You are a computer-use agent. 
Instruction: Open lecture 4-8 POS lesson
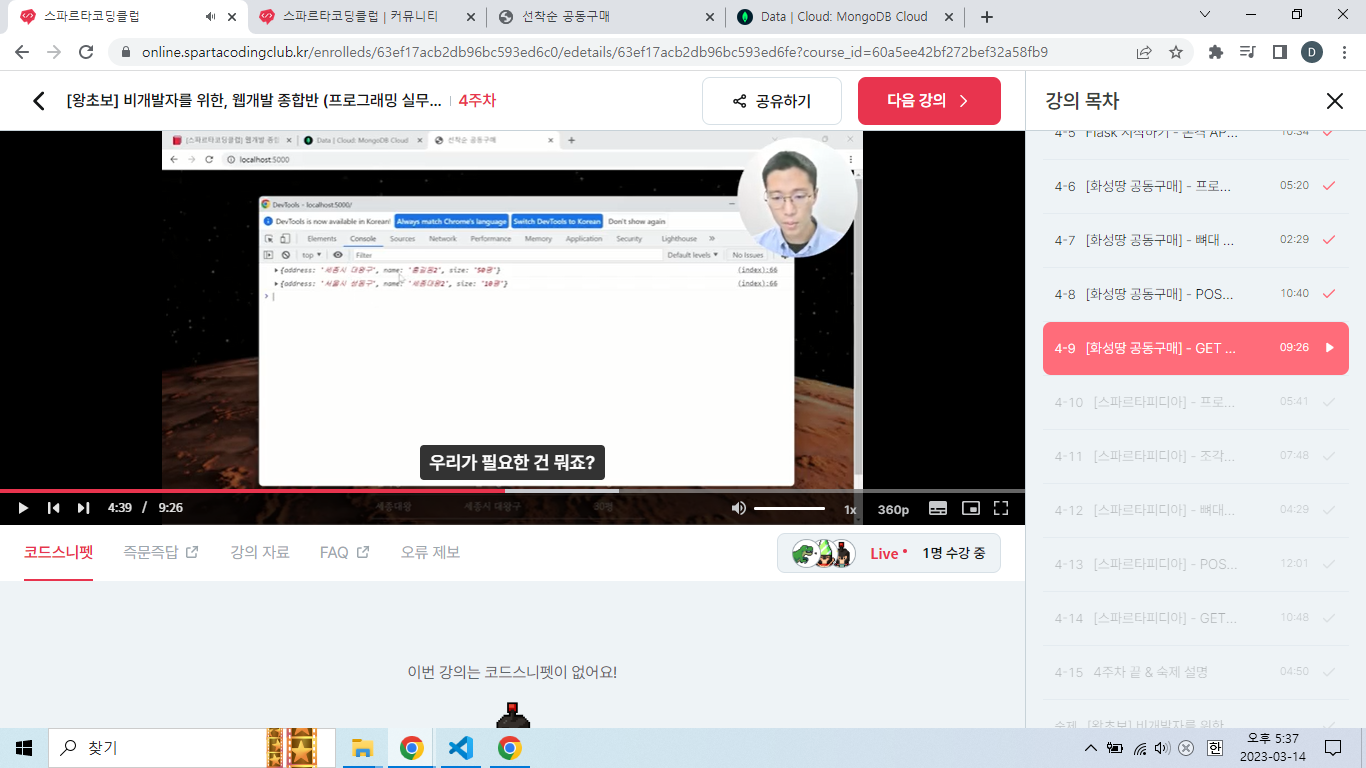[x=1195, y=294]
